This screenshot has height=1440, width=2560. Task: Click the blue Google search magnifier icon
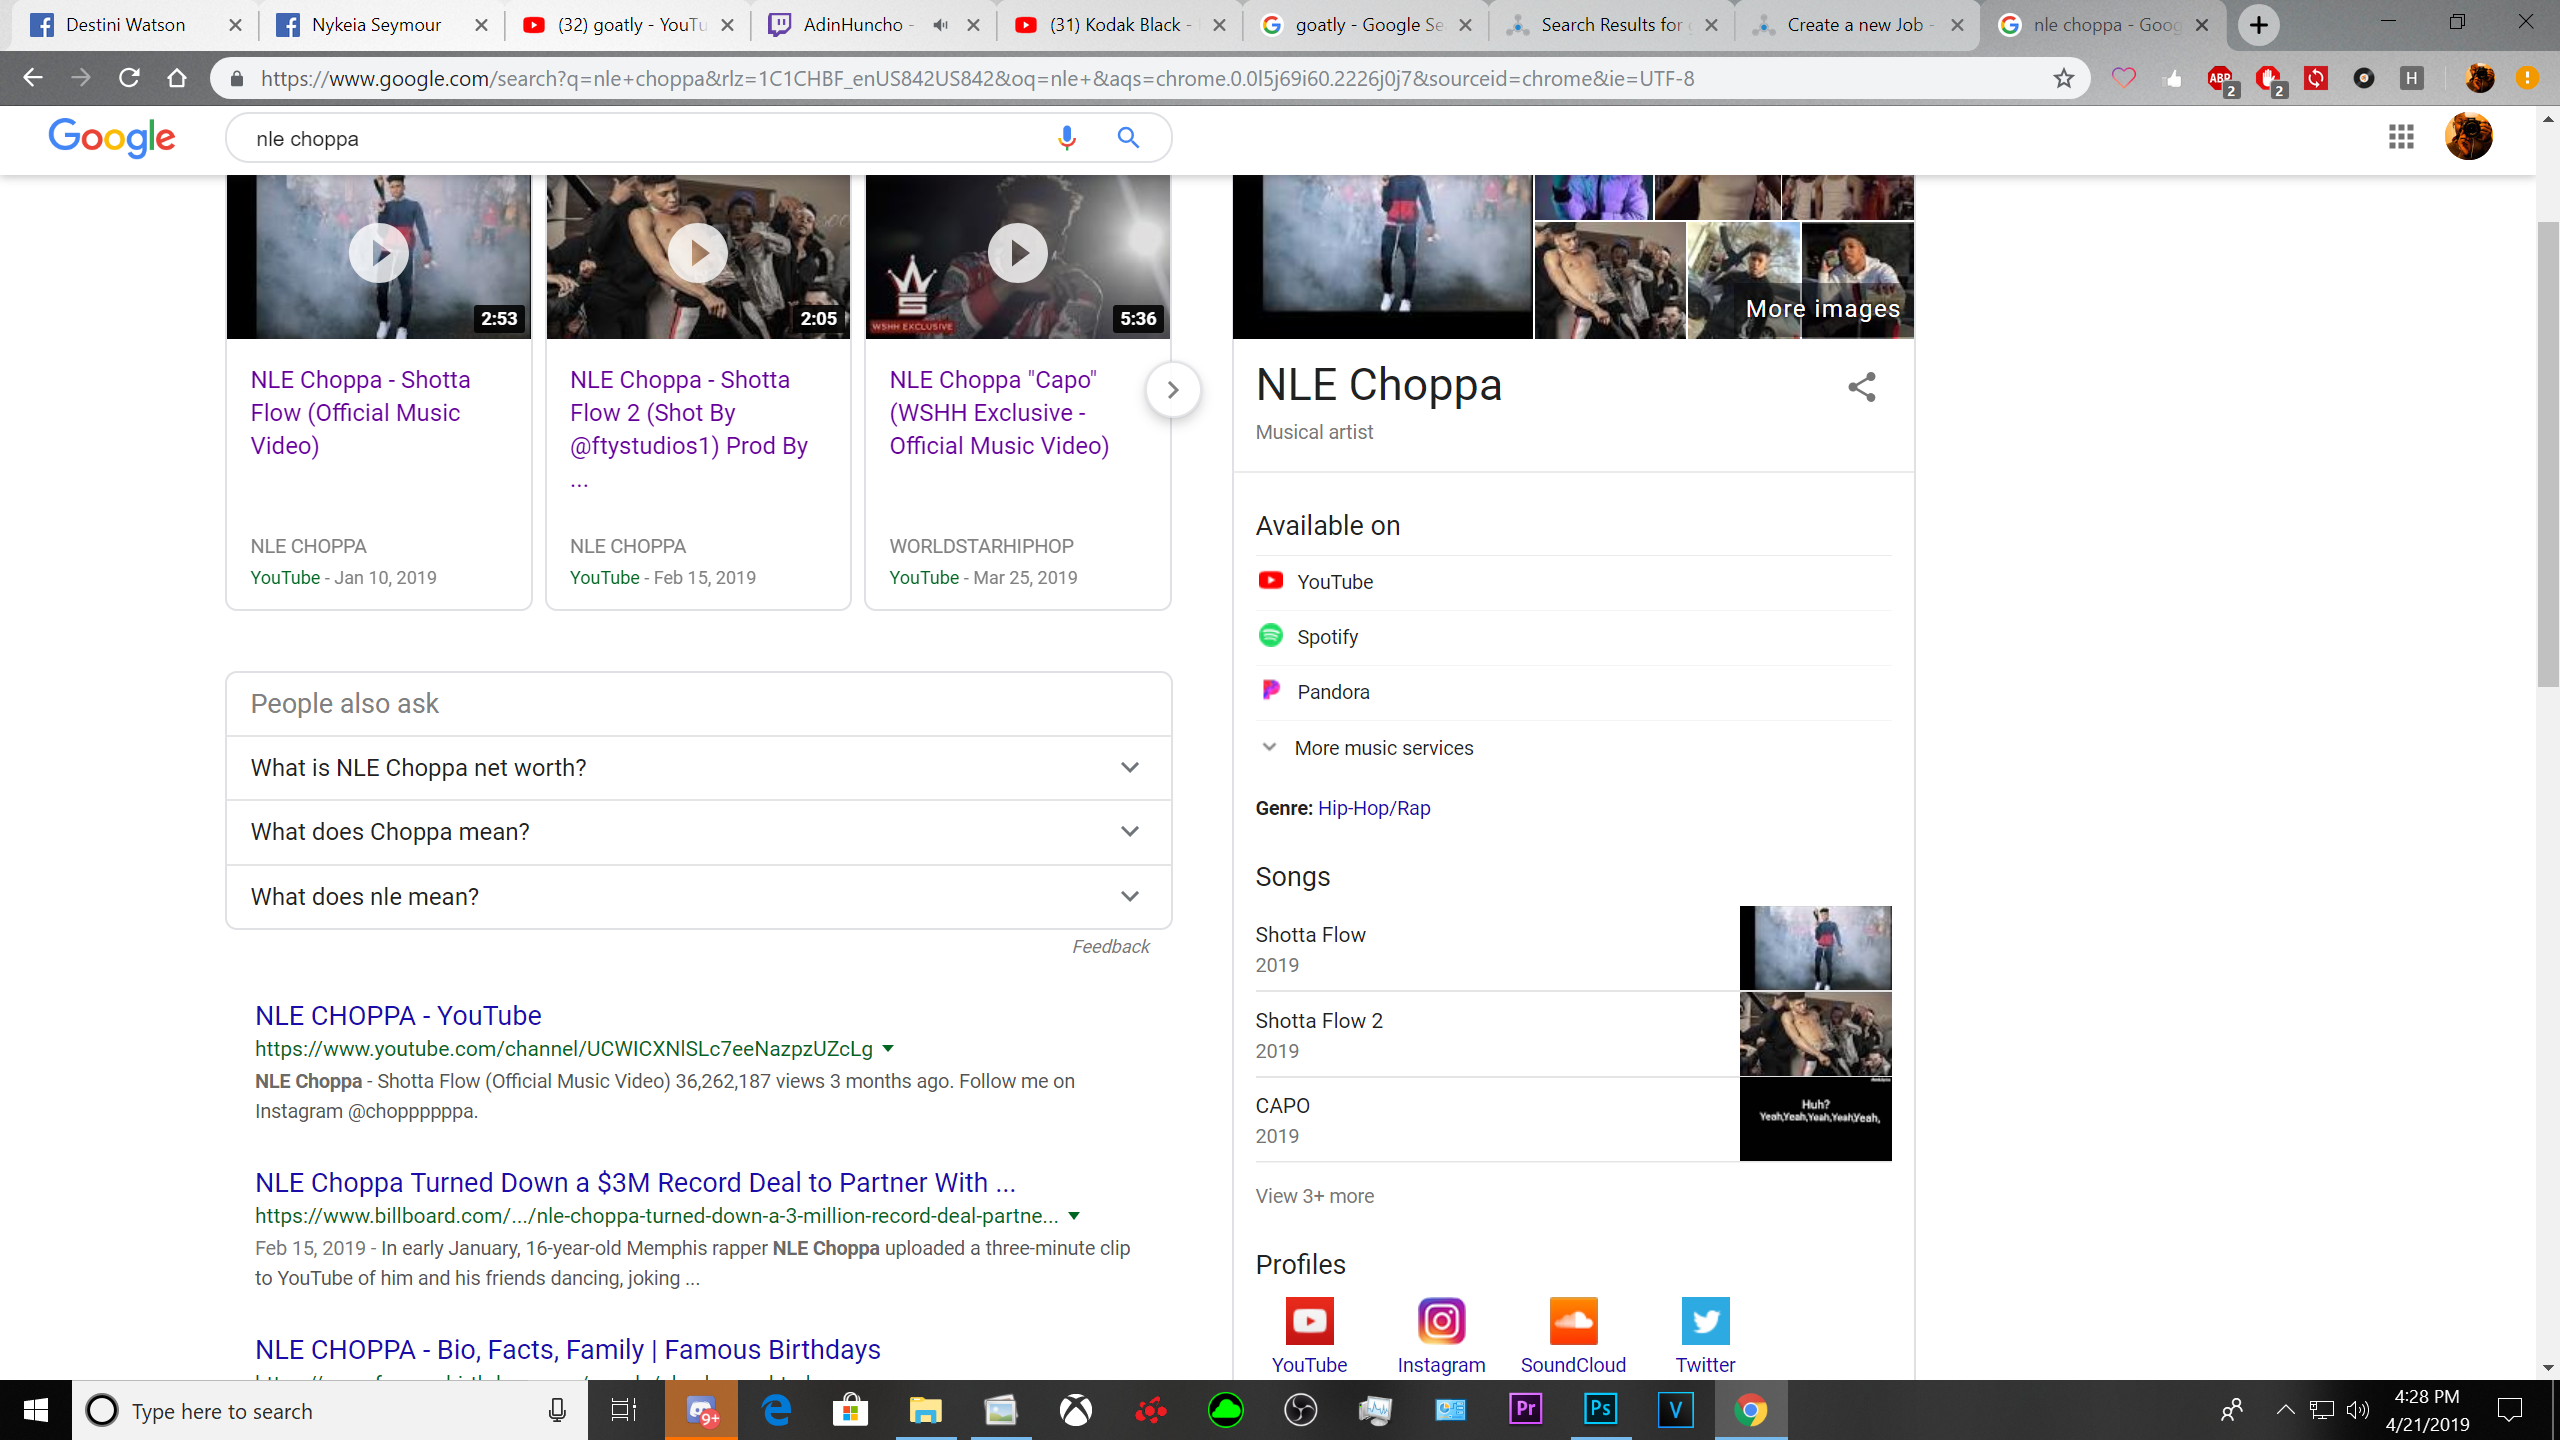tap(1128, 138)
